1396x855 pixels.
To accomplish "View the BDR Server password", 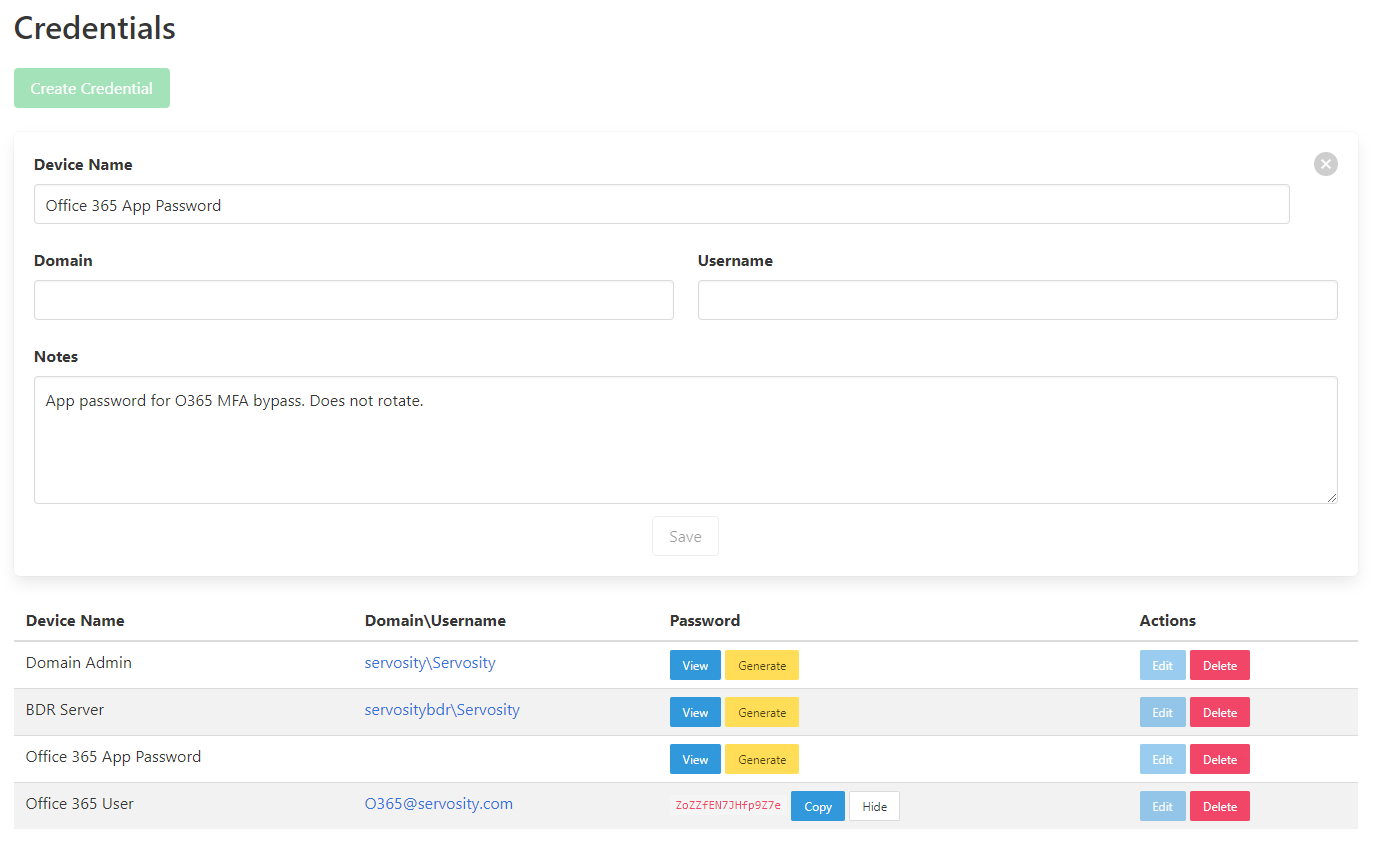I will pyautogui.click(x=695, y=713).
